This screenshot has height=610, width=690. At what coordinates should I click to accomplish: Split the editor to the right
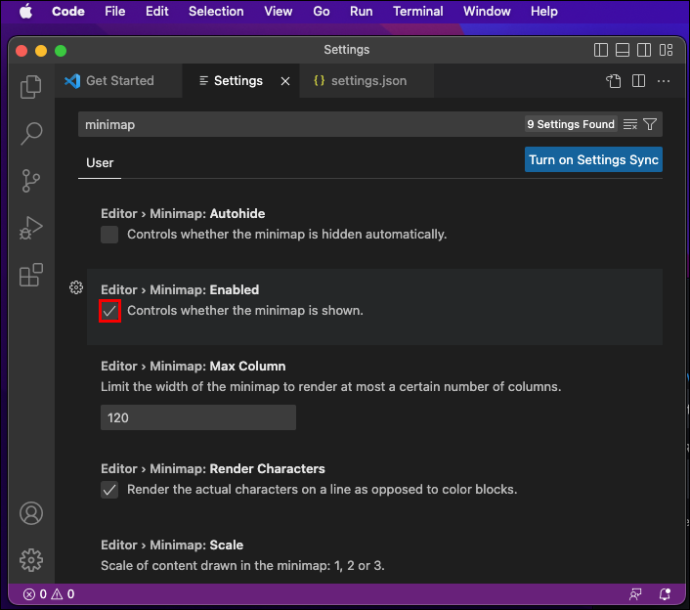tap(639, 81)
